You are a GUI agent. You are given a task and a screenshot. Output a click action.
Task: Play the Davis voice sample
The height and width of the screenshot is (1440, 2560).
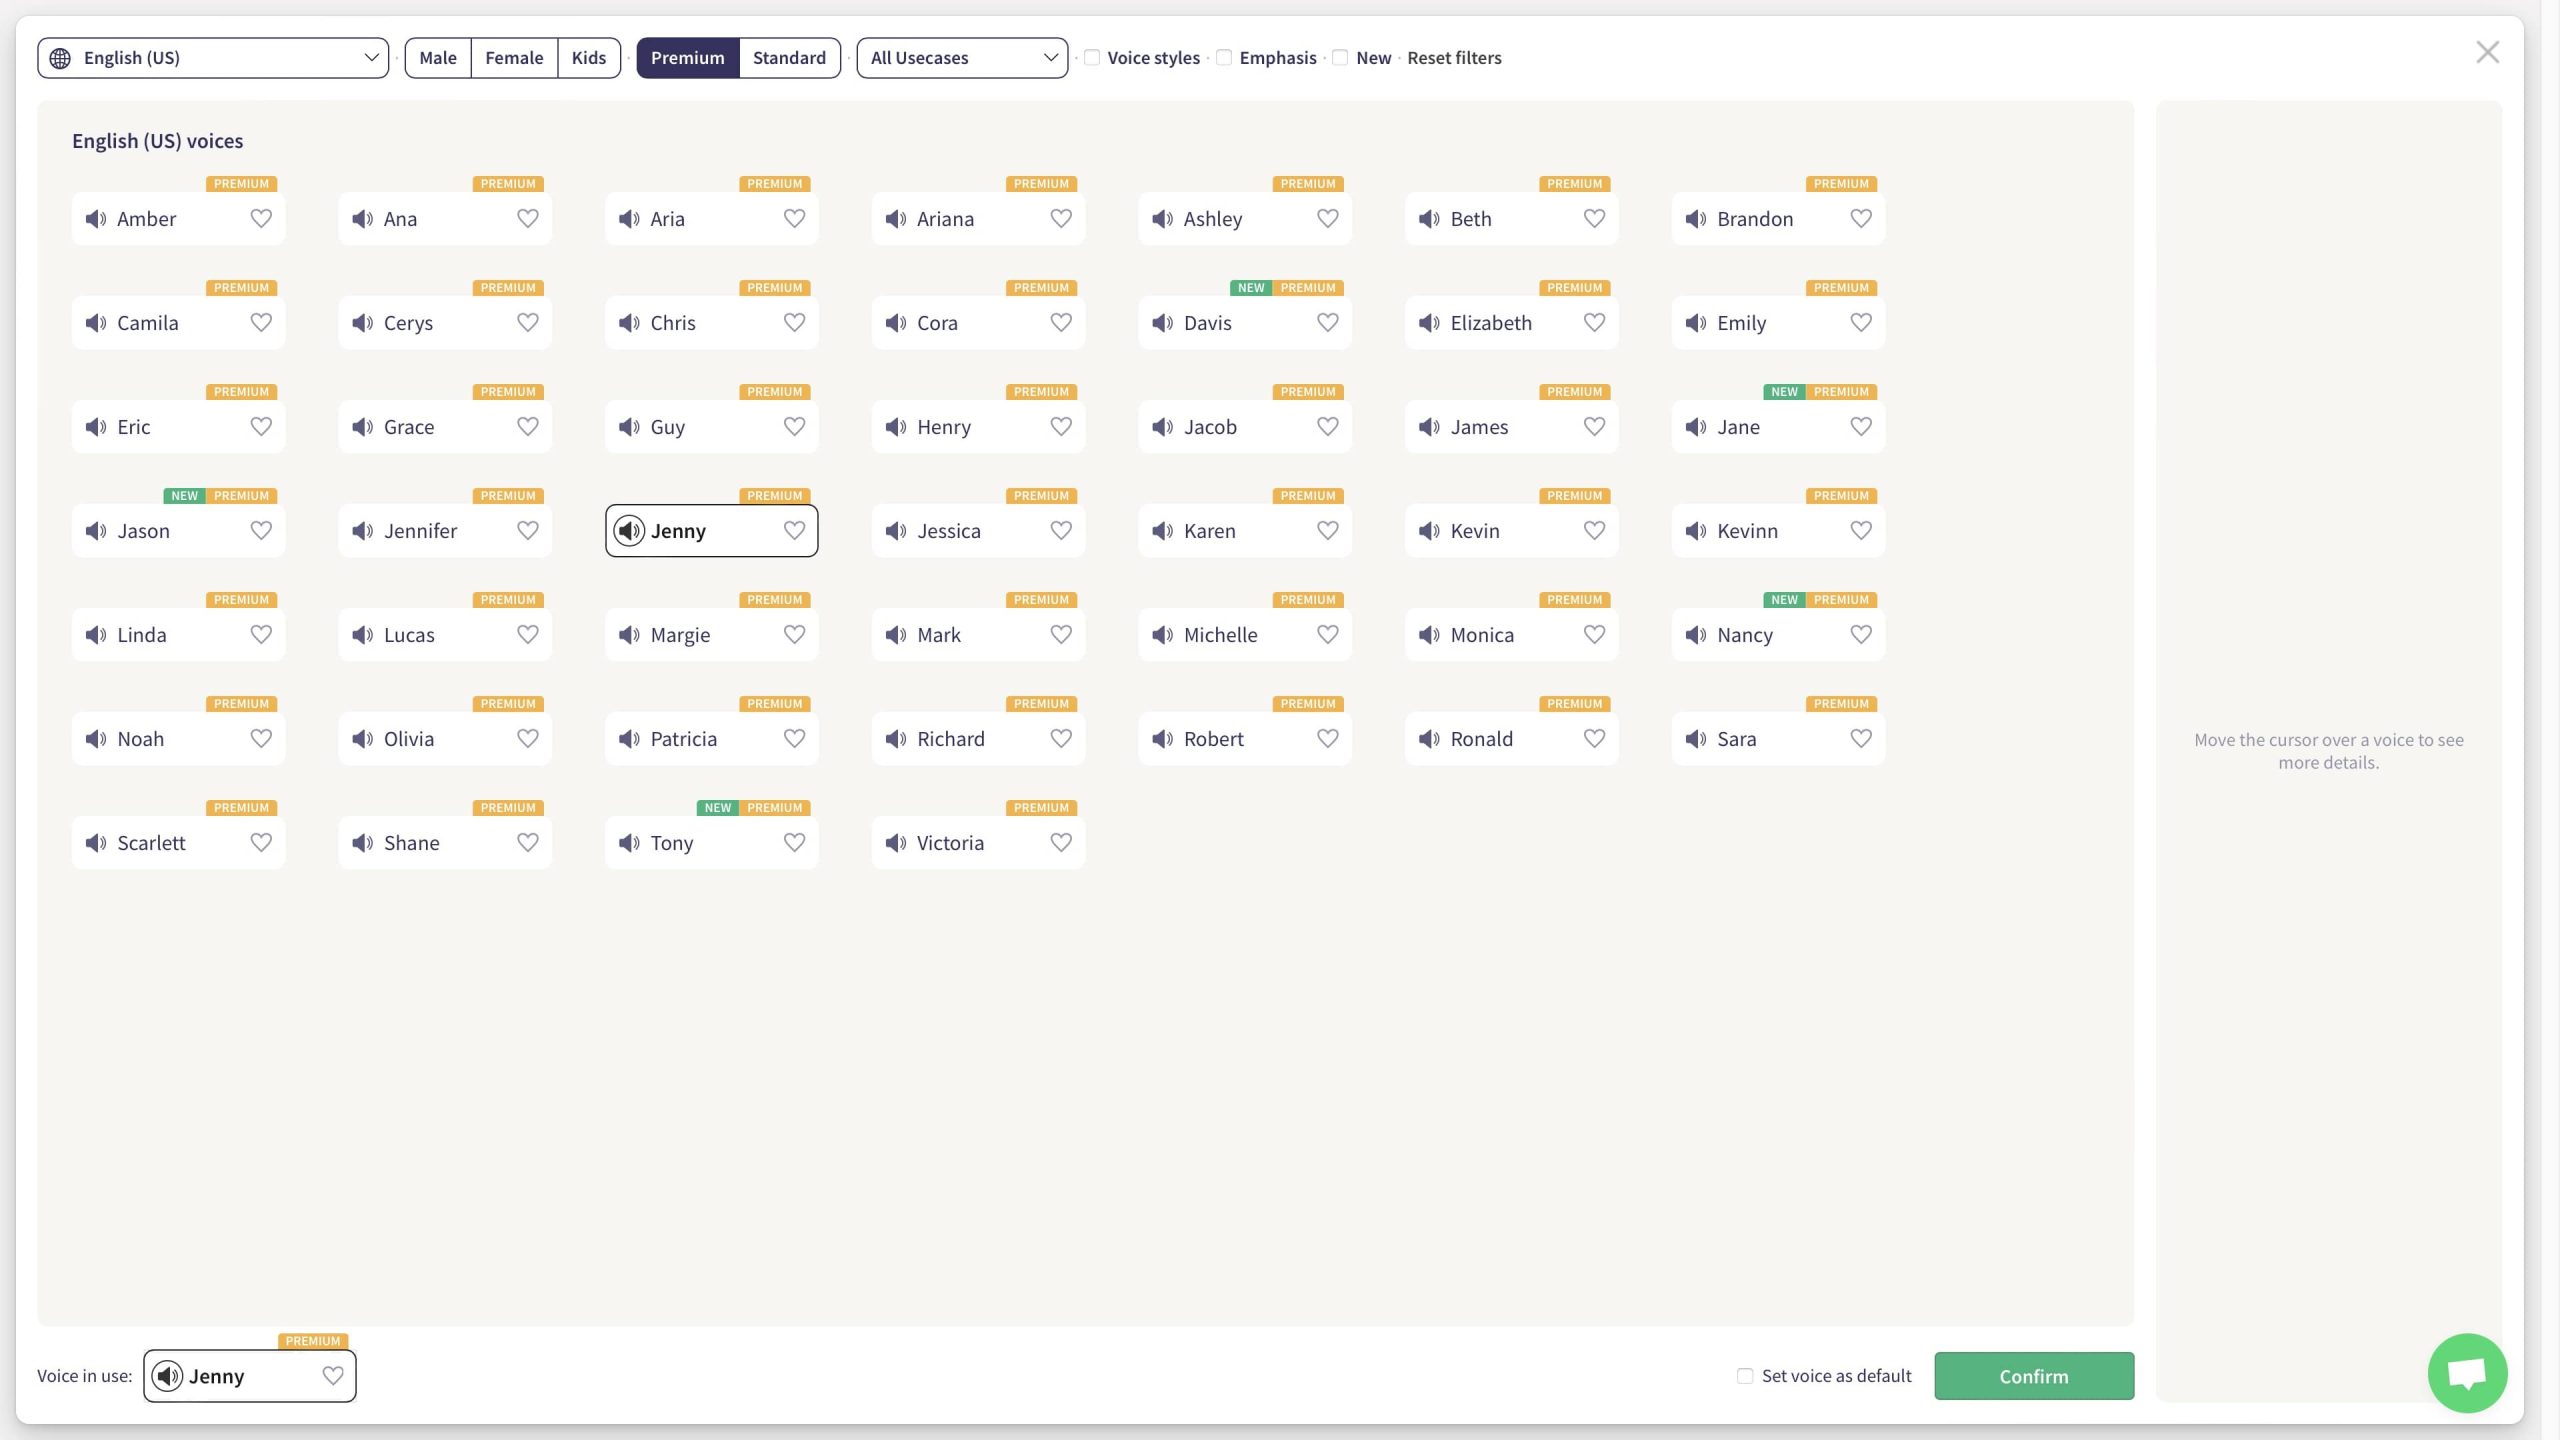point(1162,323)
